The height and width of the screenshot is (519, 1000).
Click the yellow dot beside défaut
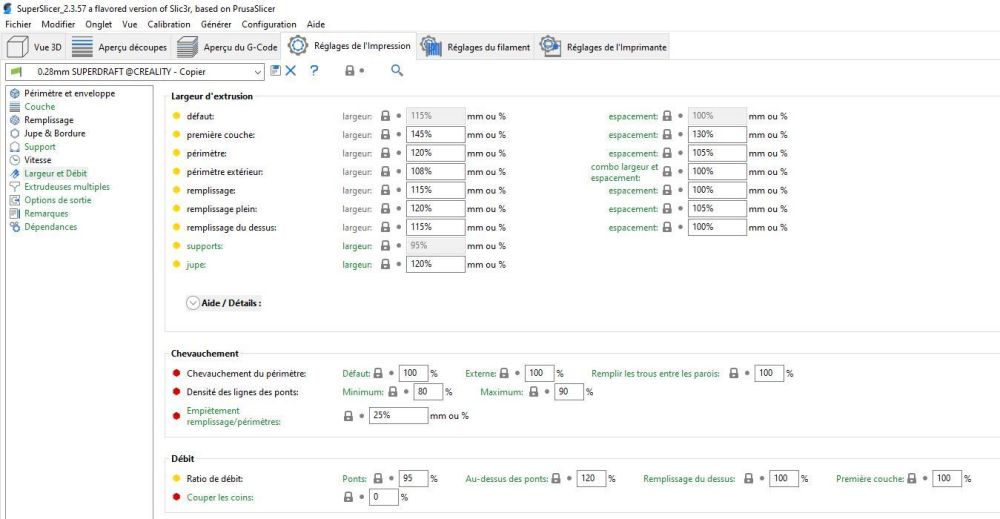click(177, 116)
